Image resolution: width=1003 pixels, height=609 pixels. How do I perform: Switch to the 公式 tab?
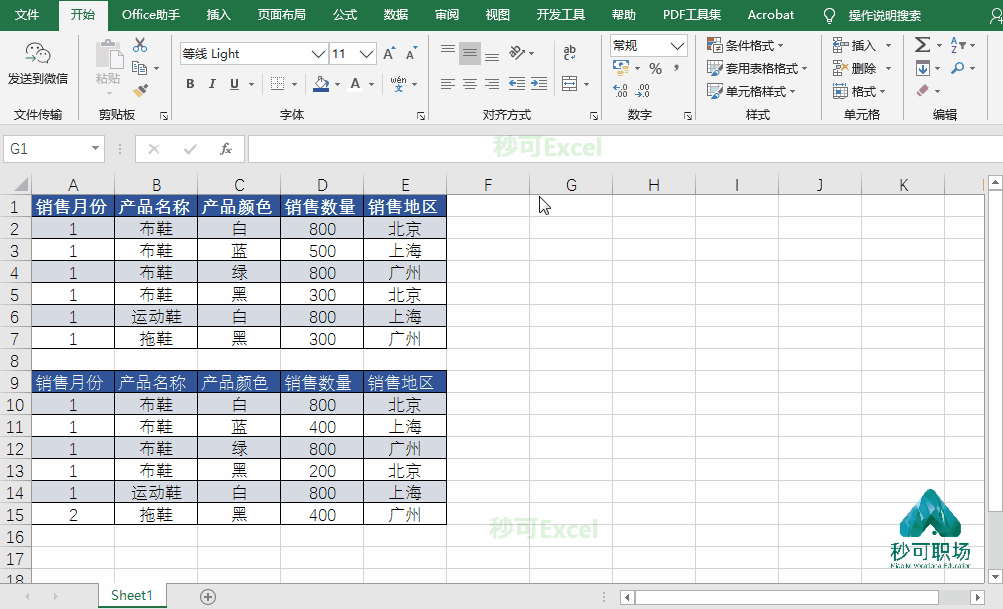[x=345, y=15]
